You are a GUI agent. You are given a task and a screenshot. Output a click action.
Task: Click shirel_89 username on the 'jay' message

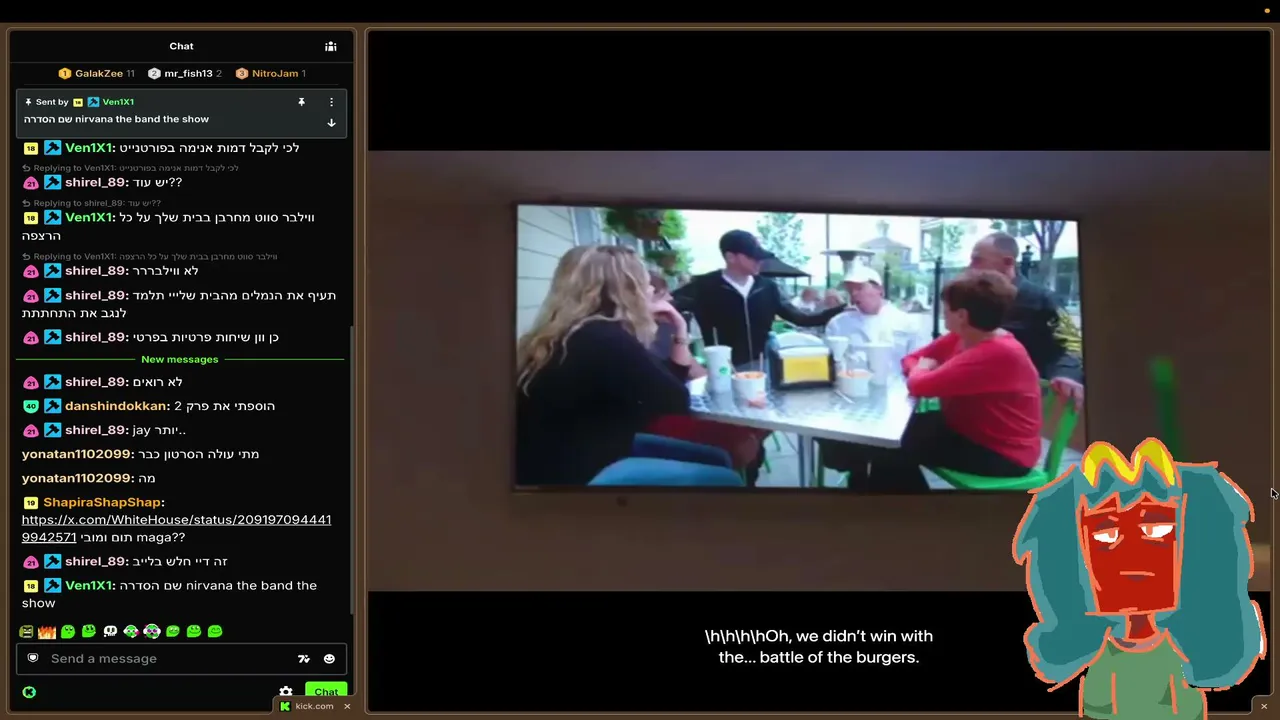click(95, 430)
